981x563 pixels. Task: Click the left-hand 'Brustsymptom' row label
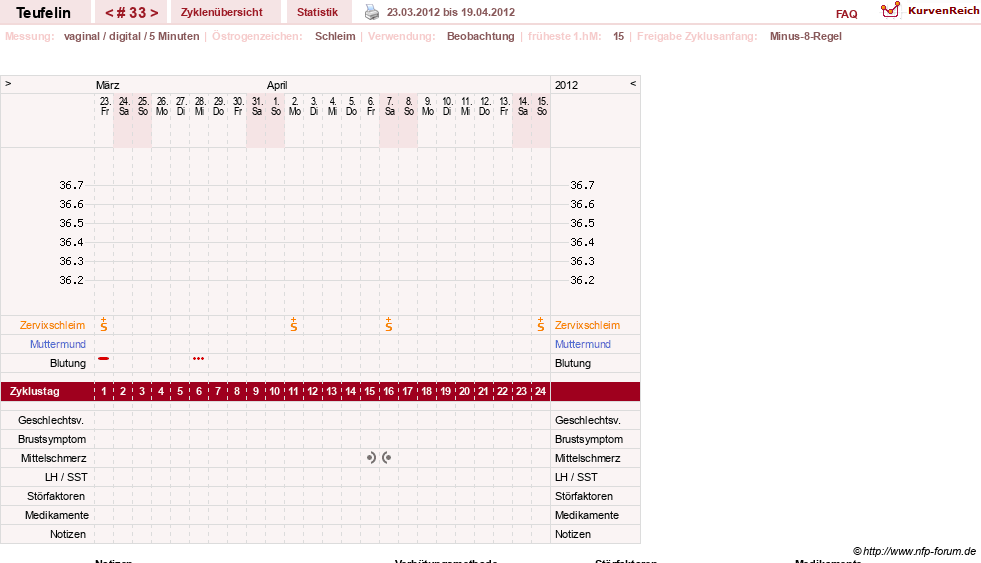click(52, 439)
